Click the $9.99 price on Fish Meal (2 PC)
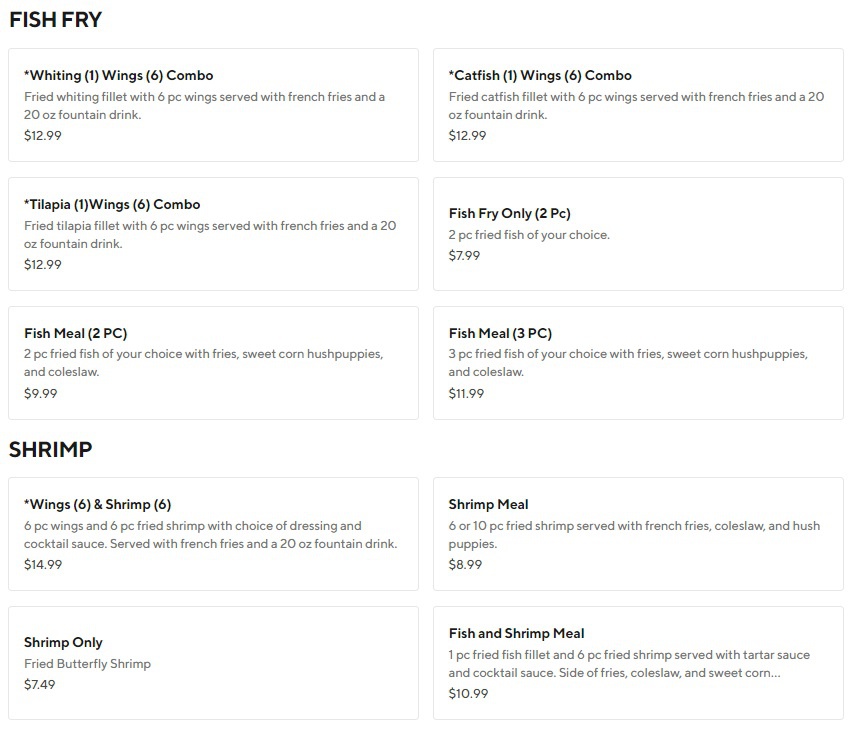 click(41, 394)
